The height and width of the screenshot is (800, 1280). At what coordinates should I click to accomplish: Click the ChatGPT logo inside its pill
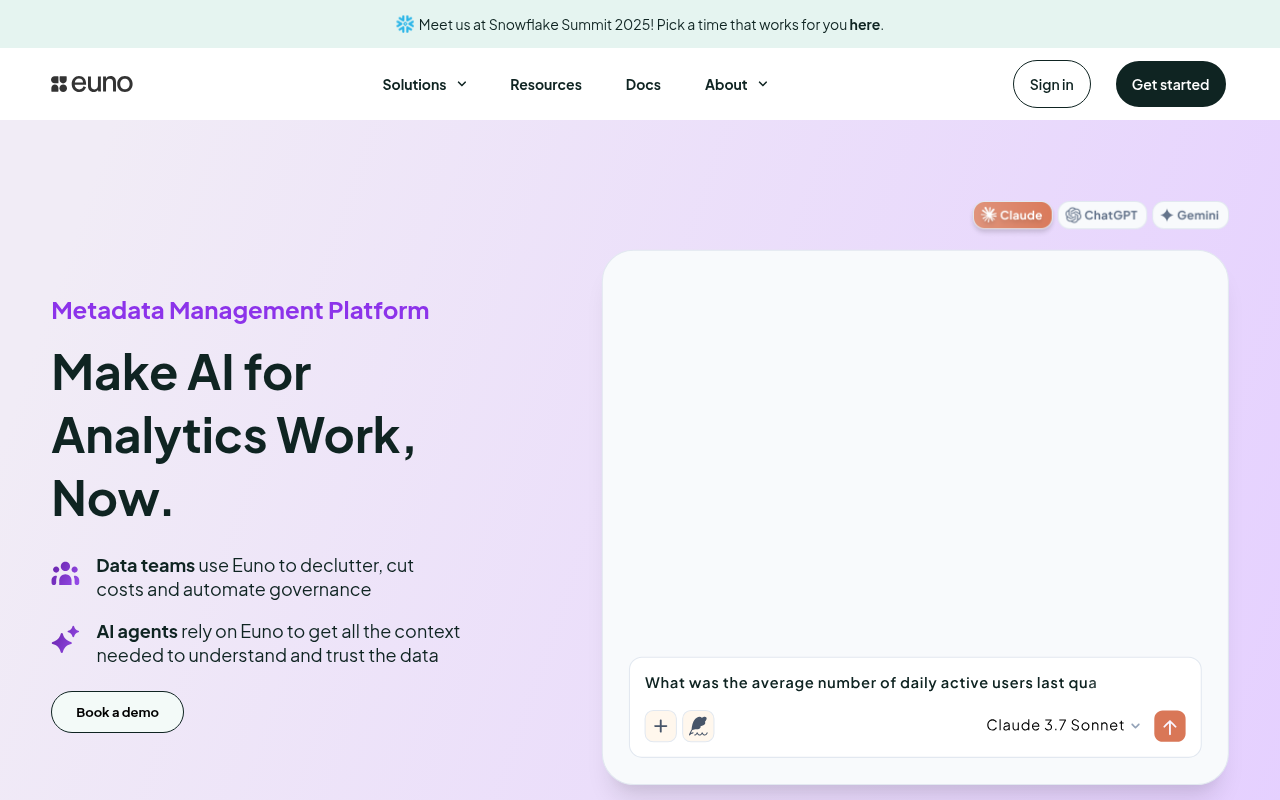pos(1073,215)
